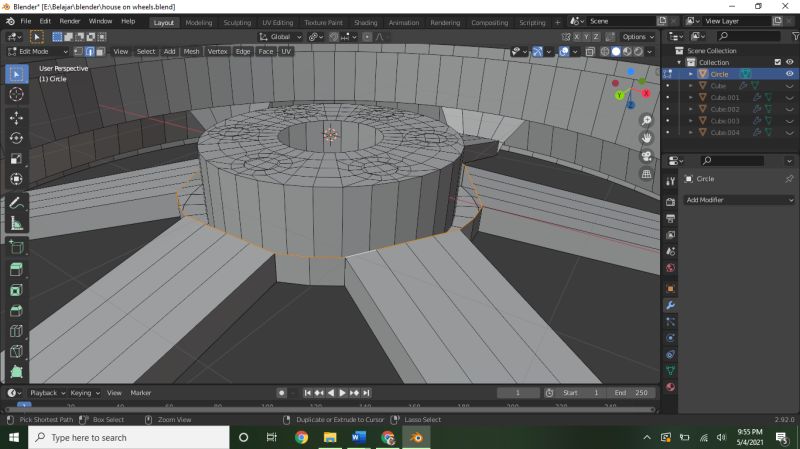This screenshot has width=800, height=449.
Task: Open the Render menu
Action: (70, 21)
